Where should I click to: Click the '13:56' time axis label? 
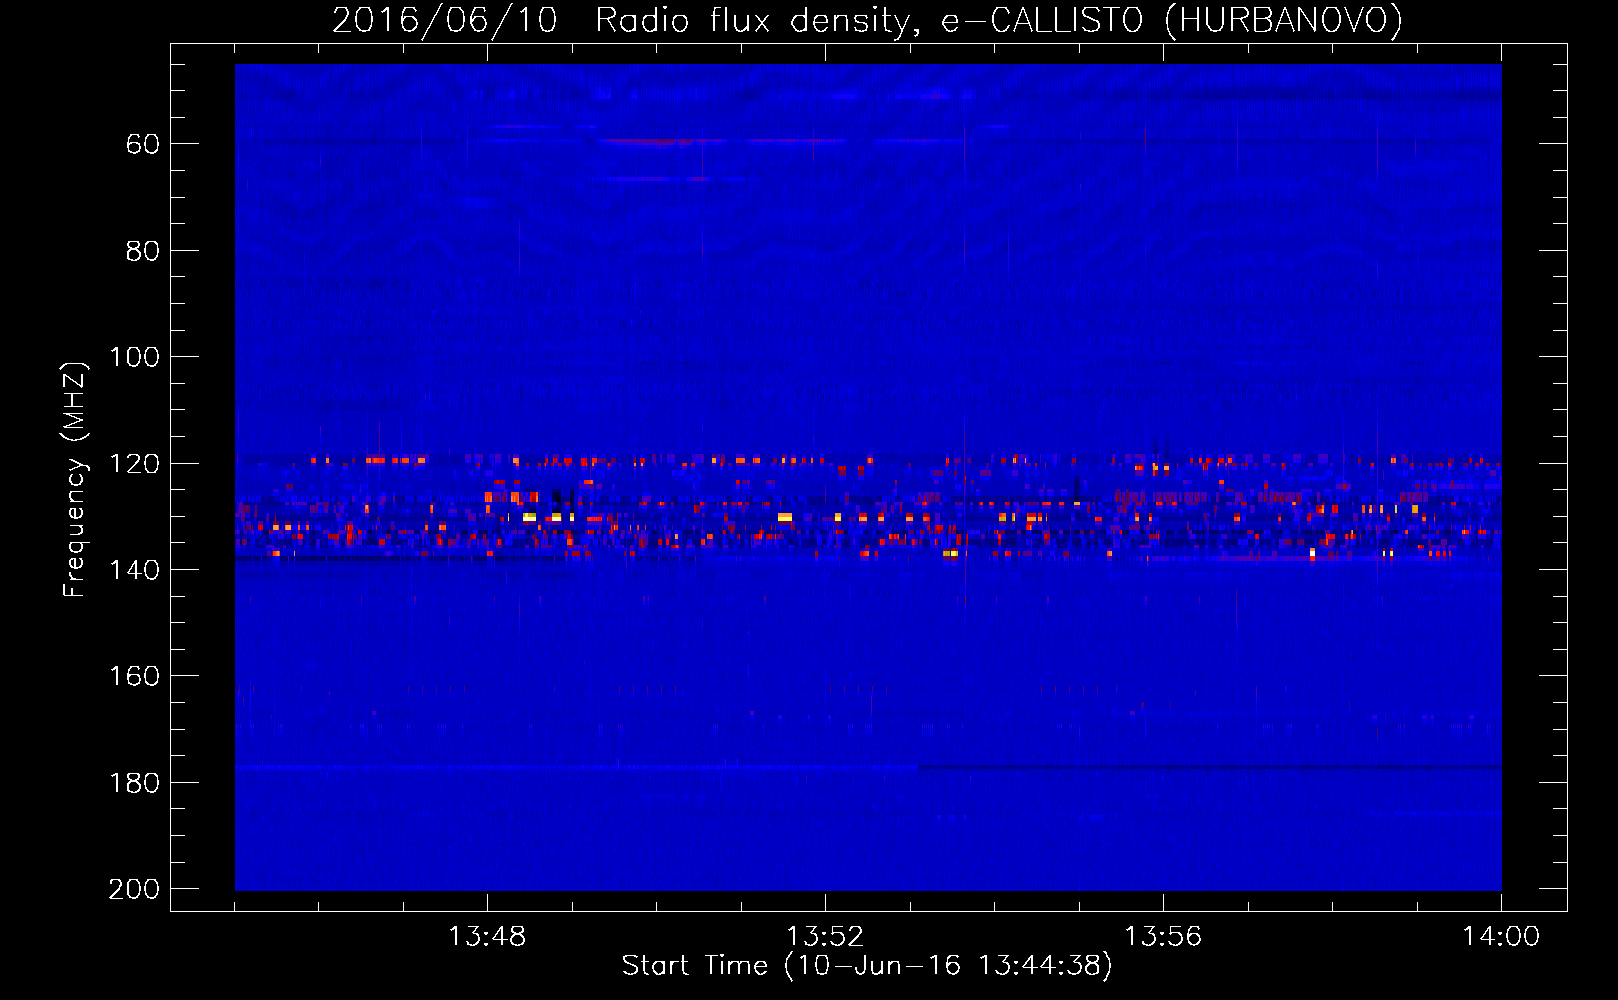[x=1163, y=937]
